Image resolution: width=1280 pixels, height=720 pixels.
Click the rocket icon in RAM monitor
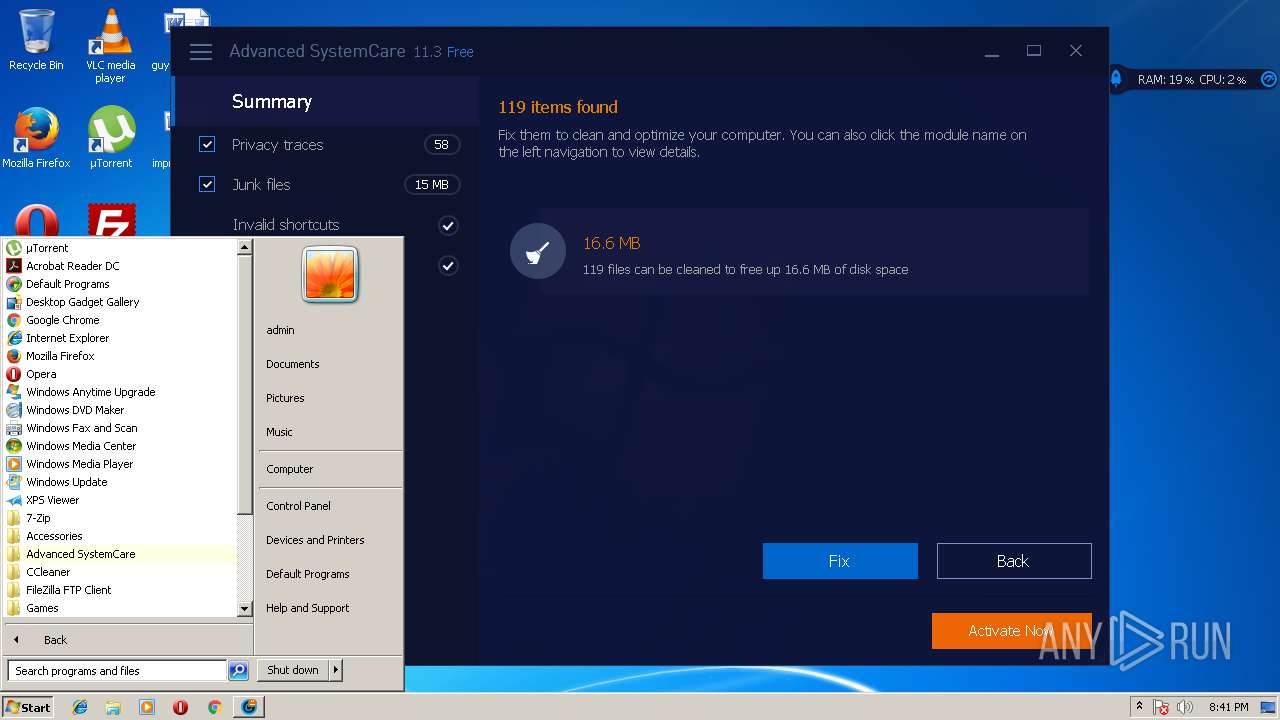click(x=1117, y=79)
